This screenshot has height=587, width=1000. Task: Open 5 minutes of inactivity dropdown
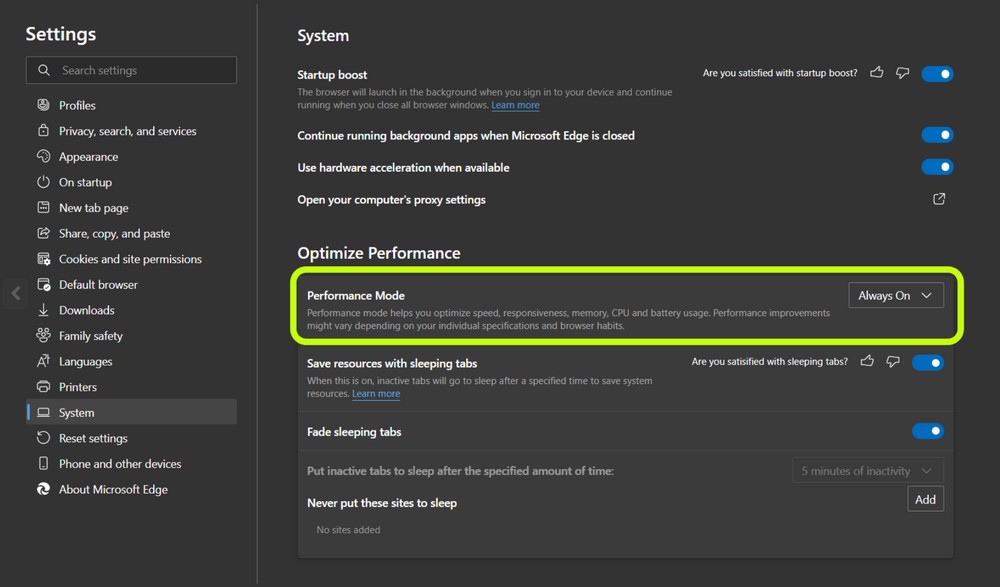coord(868,471)
